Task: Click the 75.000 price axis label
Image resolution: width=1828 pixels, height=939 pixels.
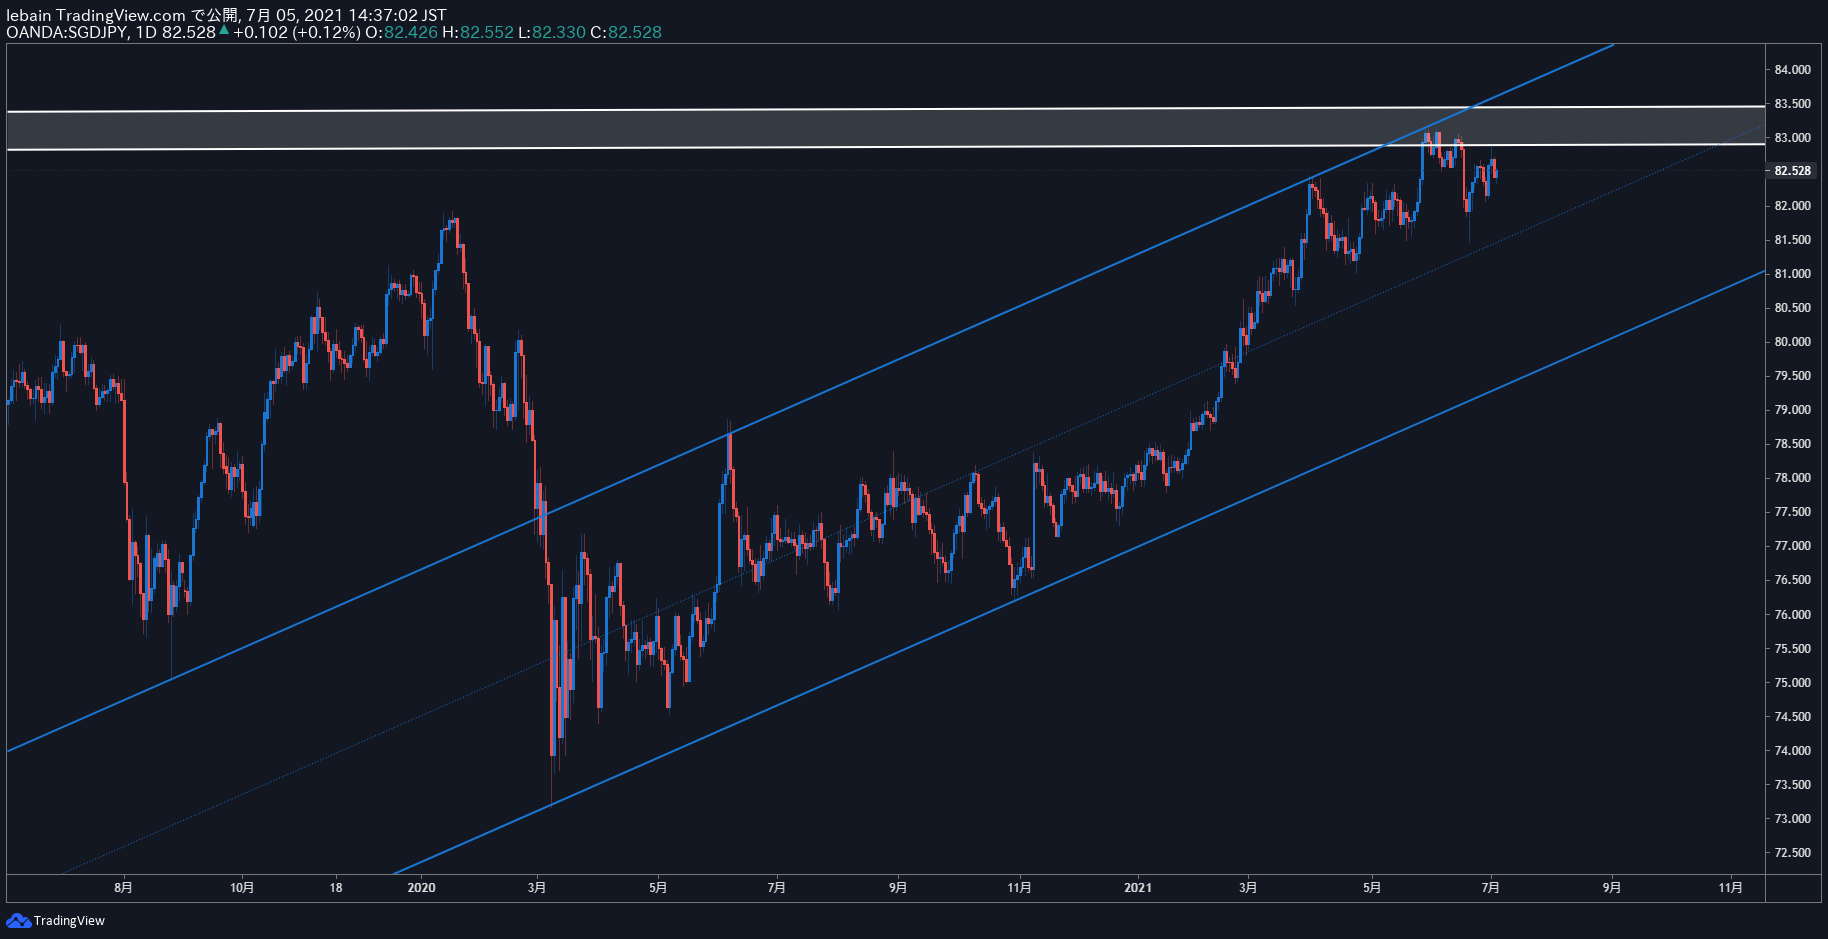Action: [1793, 683]
